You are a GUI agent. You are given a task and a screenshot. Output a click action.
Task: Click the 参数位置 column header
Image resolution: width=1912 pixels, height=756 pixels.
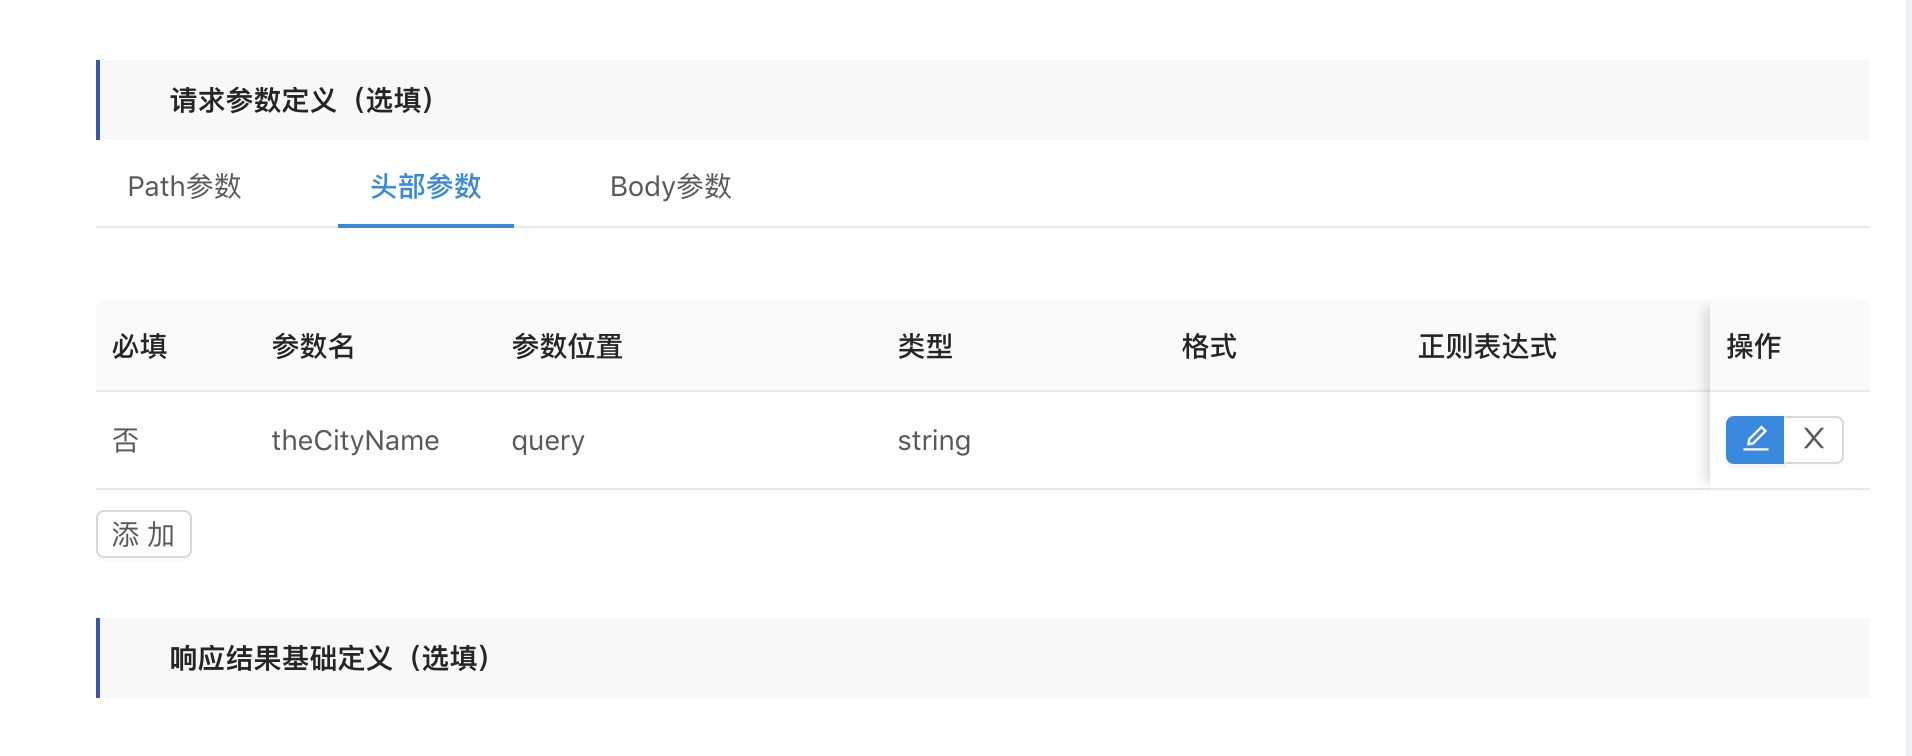pos(567,347)
